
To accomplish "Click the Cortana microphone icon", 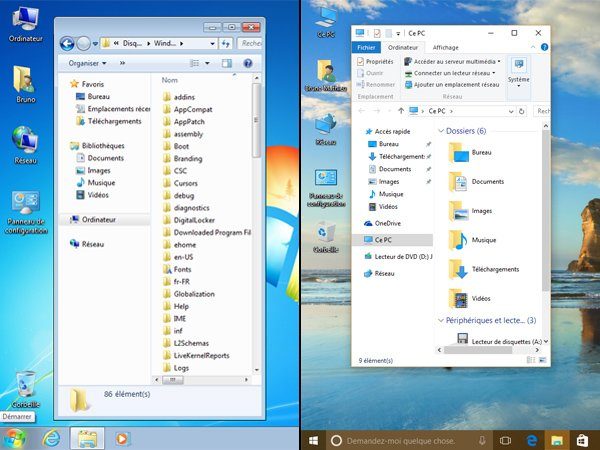I will pyautogui.click(x=482, y=441).
